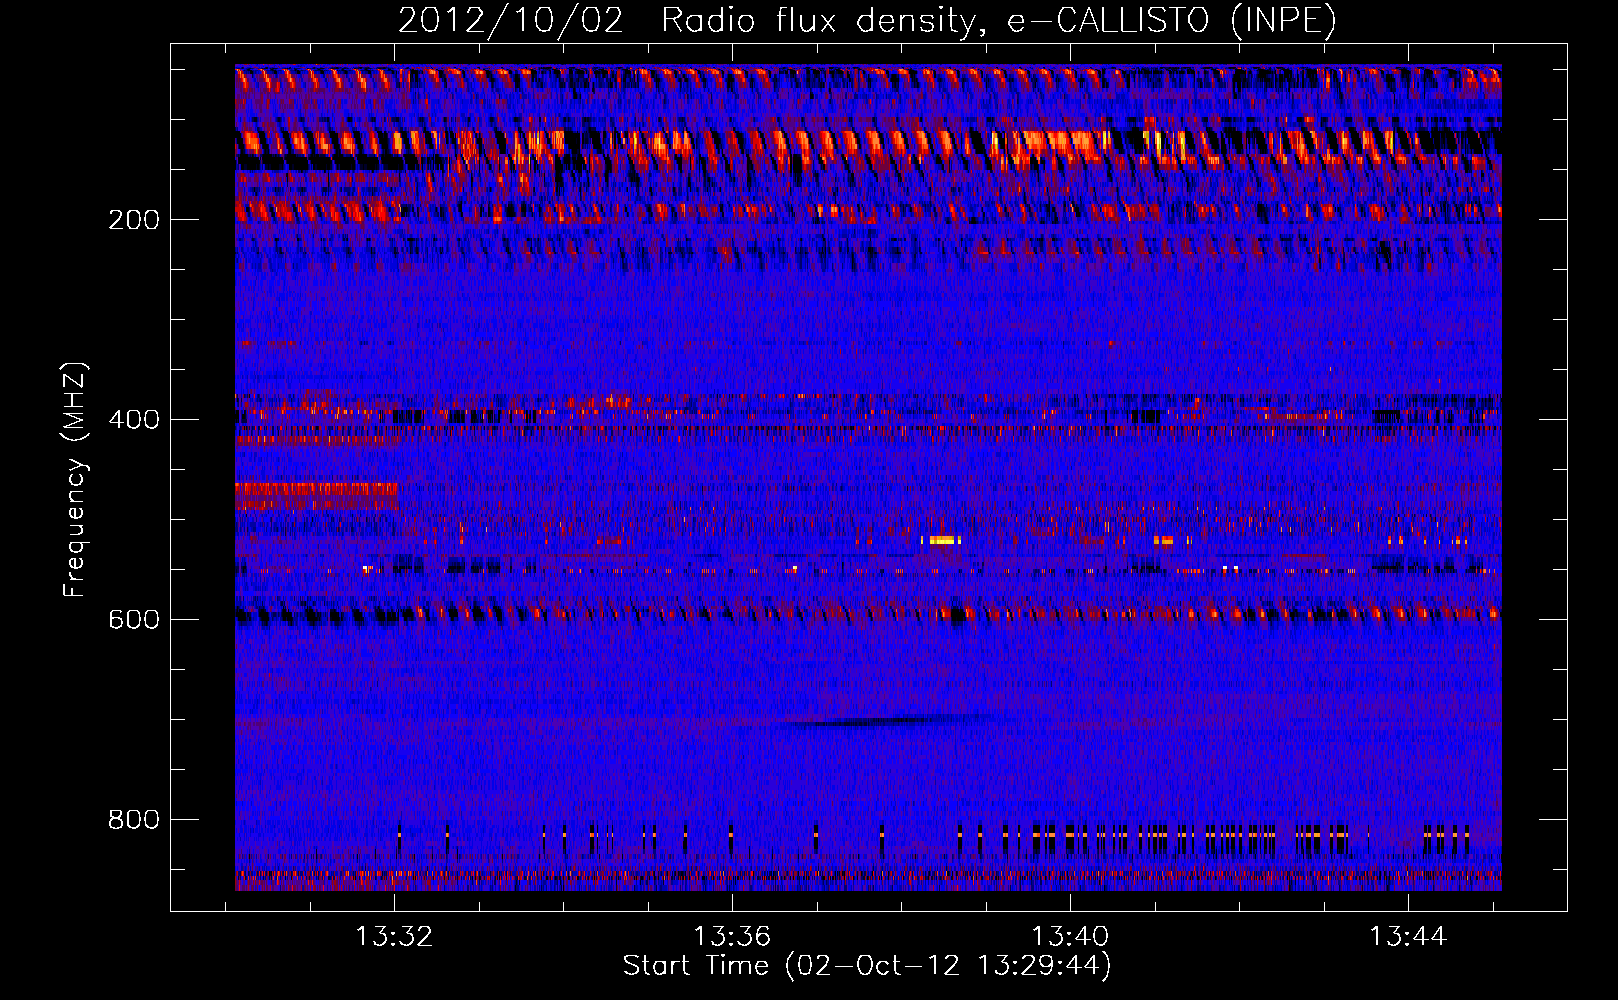Click the '13:40' time tick label
Screen dimensions: 1618x1000
point(1070,937)
